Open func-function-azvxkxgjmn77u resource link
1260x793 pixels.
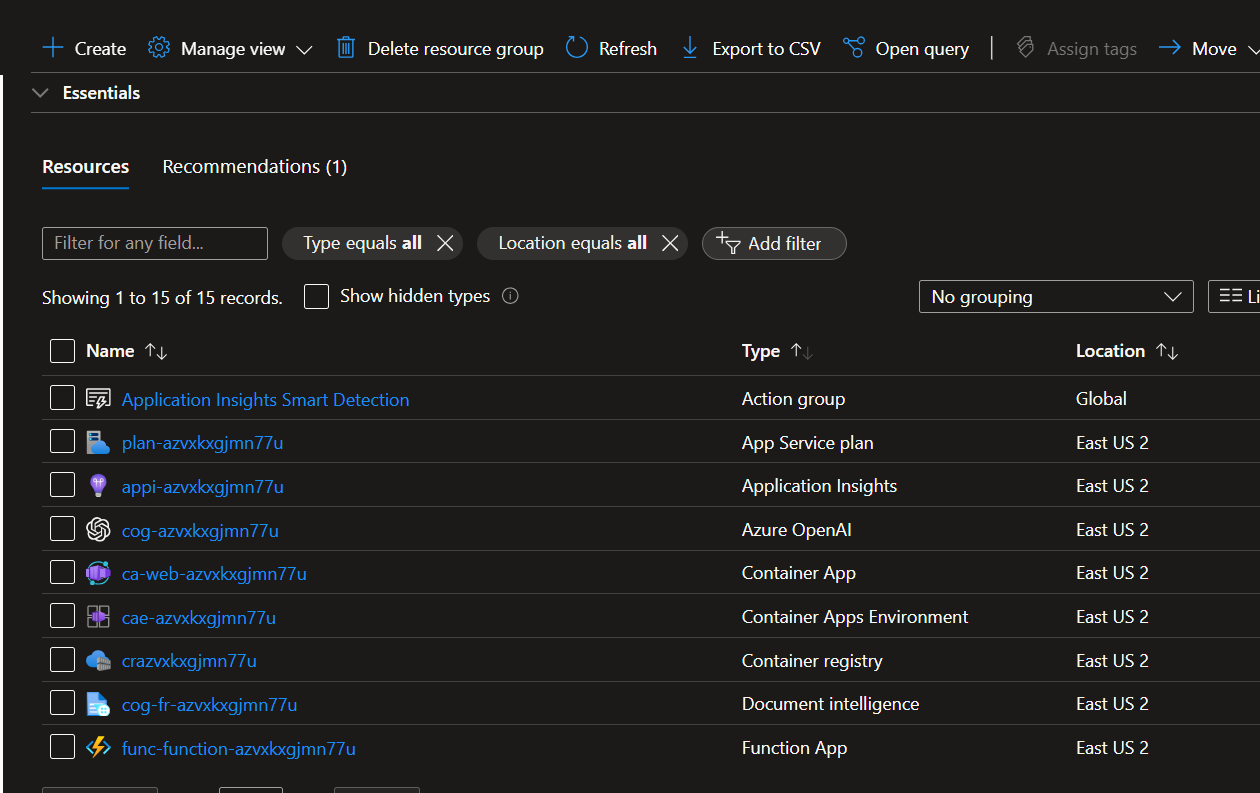[238, 749]
